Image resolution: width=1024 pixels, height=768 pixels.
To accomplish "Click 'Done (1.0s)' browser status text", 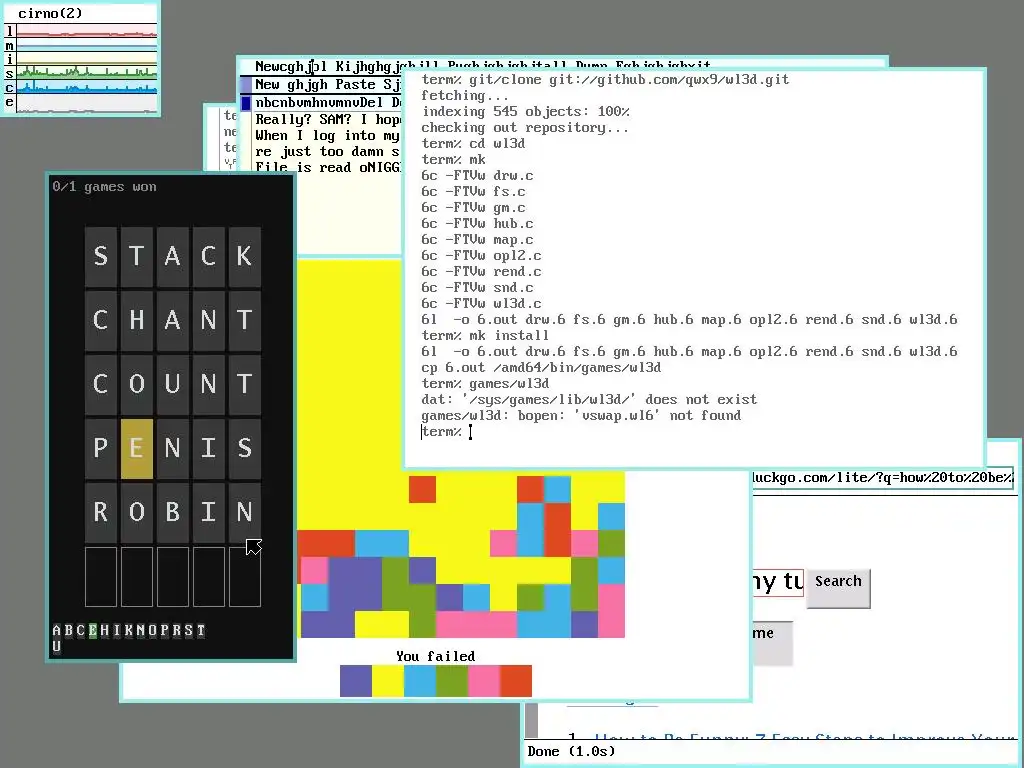I will pos(571,752).
